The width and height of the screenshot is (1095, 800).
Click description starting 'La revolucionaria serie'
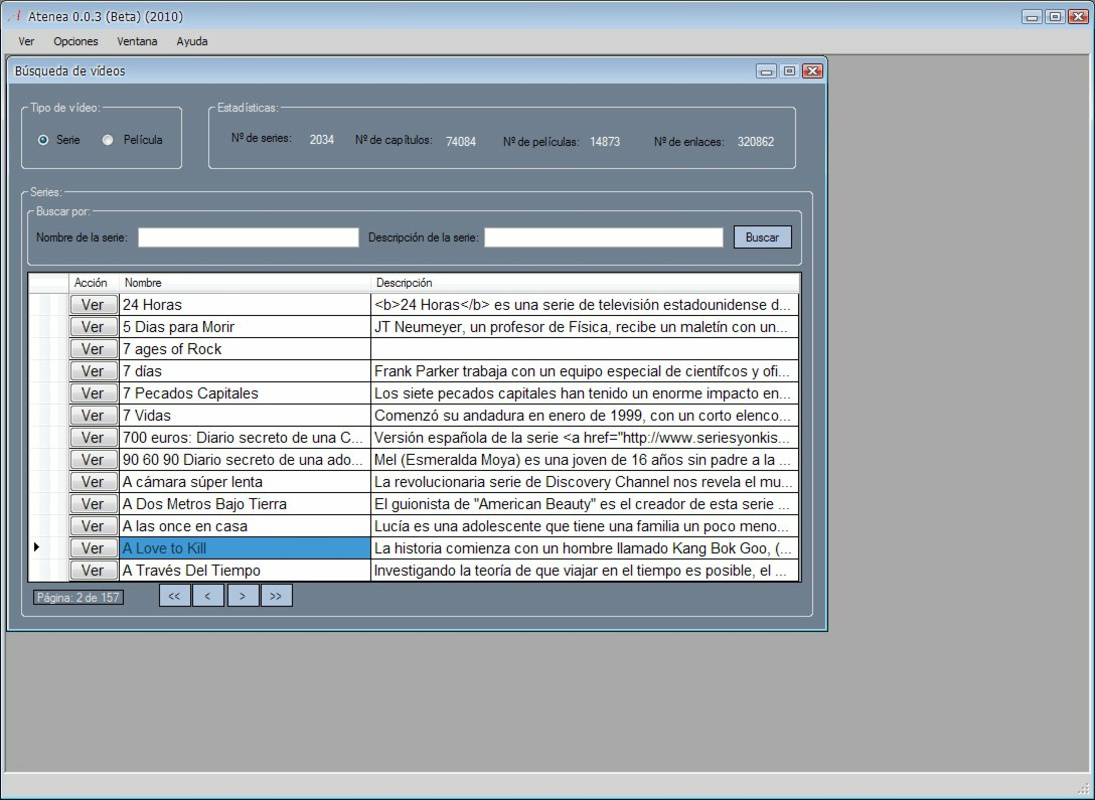coord(585,482)
